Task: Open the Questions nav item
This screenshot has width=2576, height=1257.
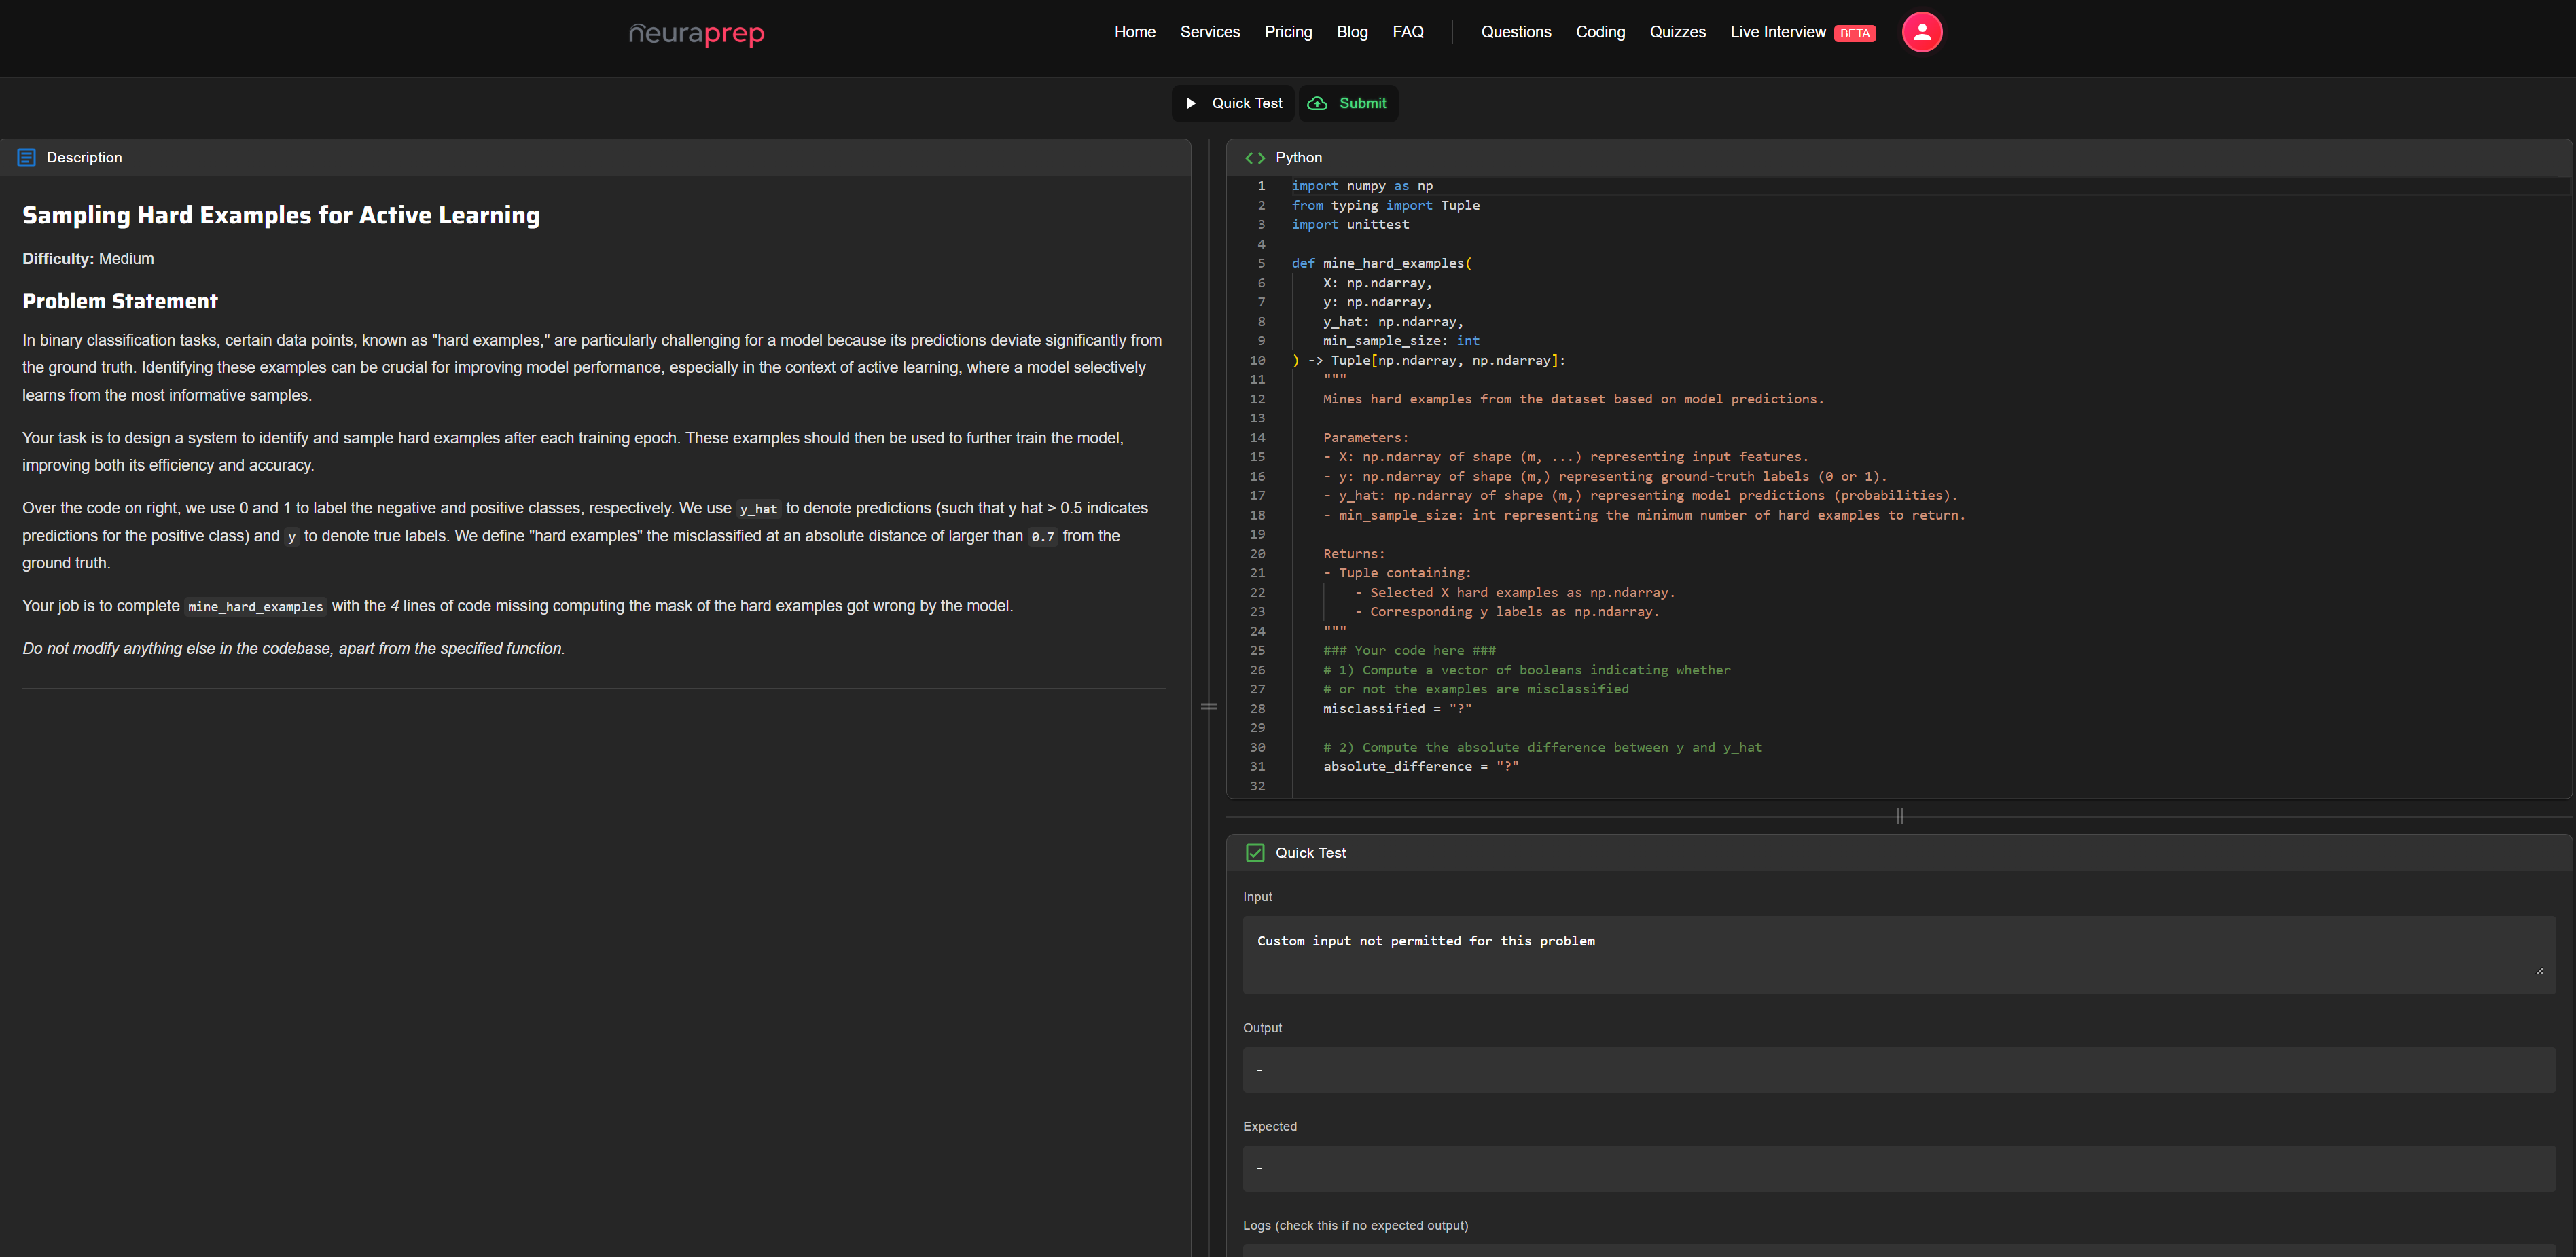Action: [1516, 32]
